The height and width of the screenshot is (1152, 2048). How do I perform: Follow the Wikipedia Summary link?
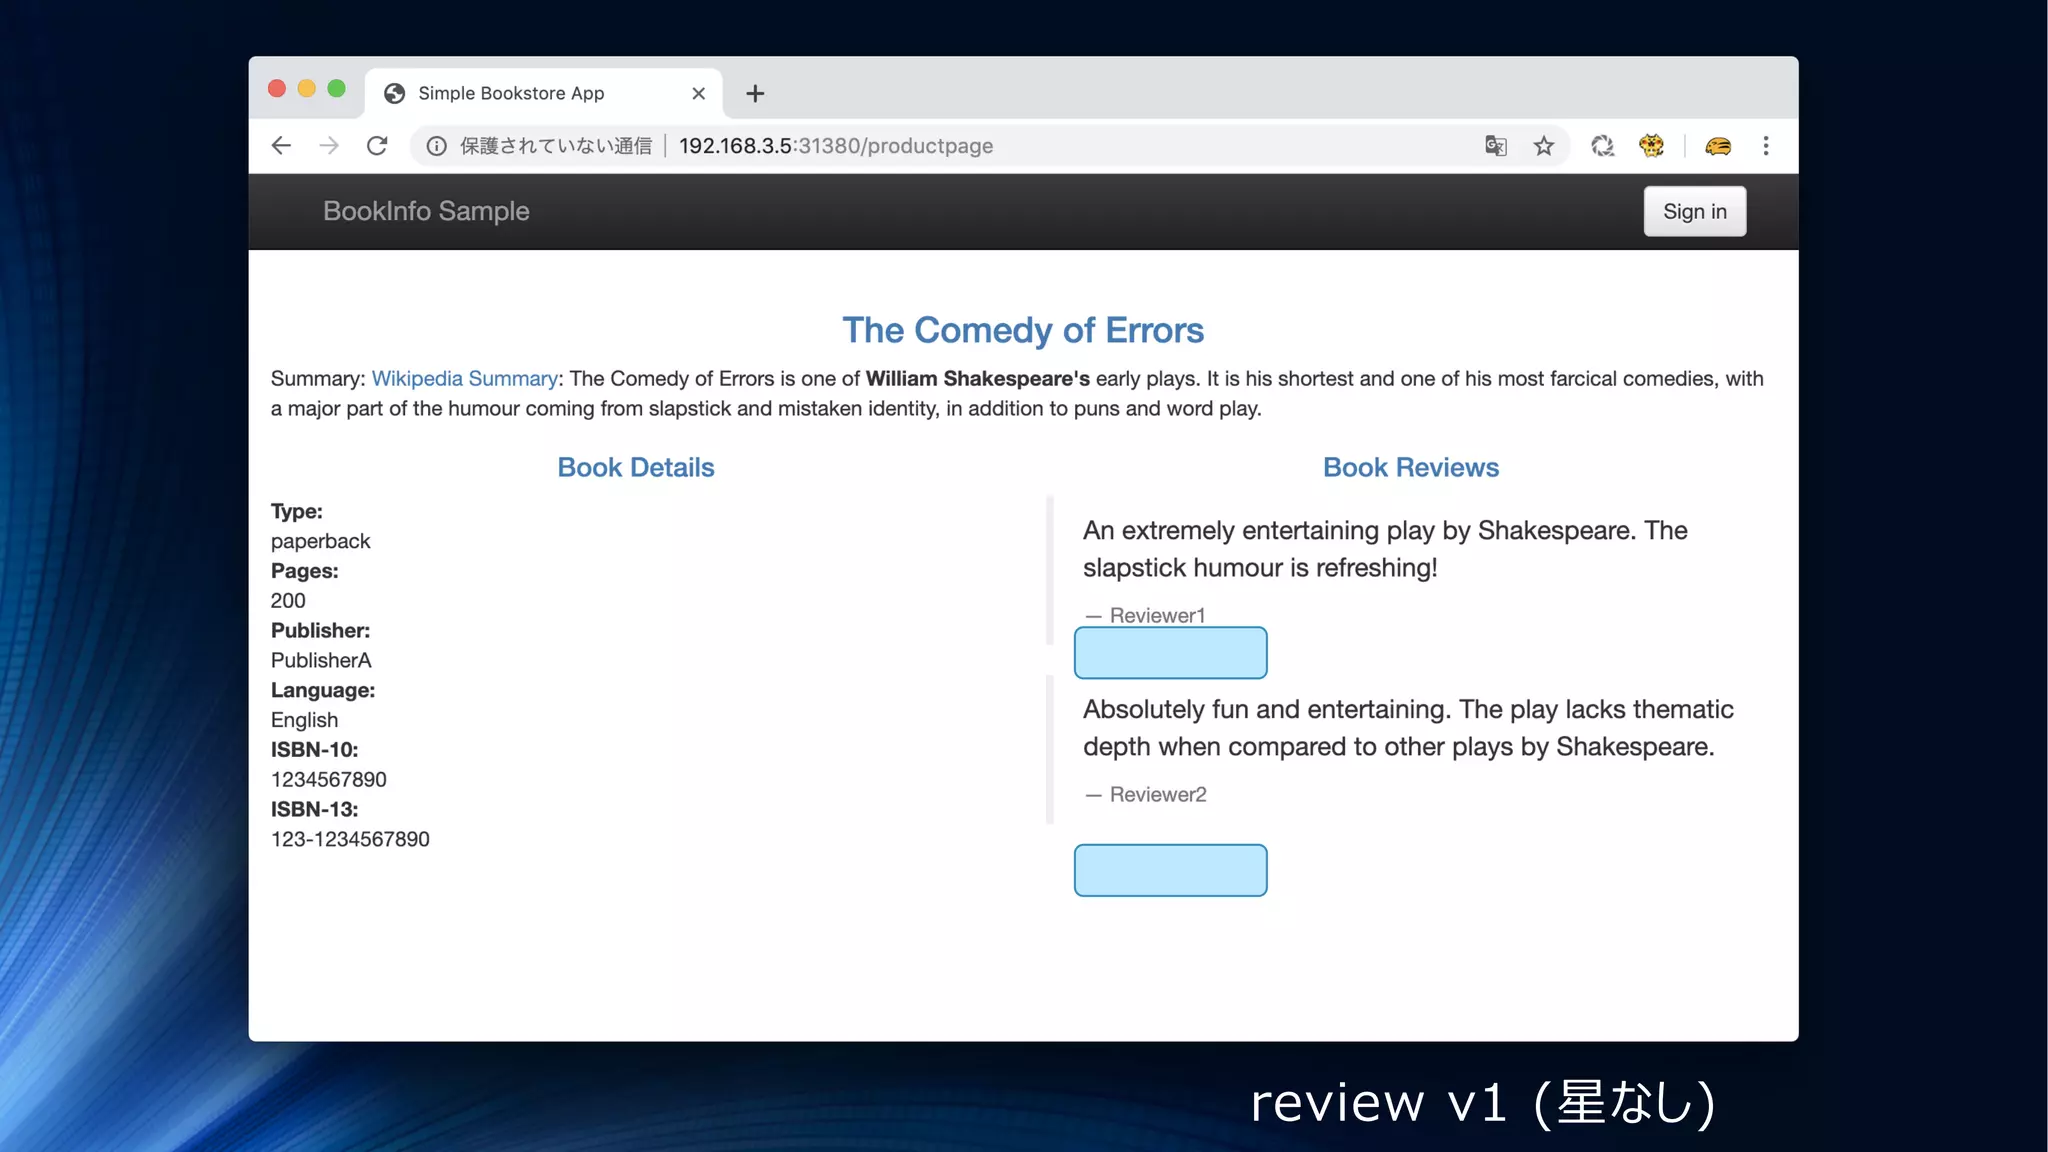tap(464, 378)
